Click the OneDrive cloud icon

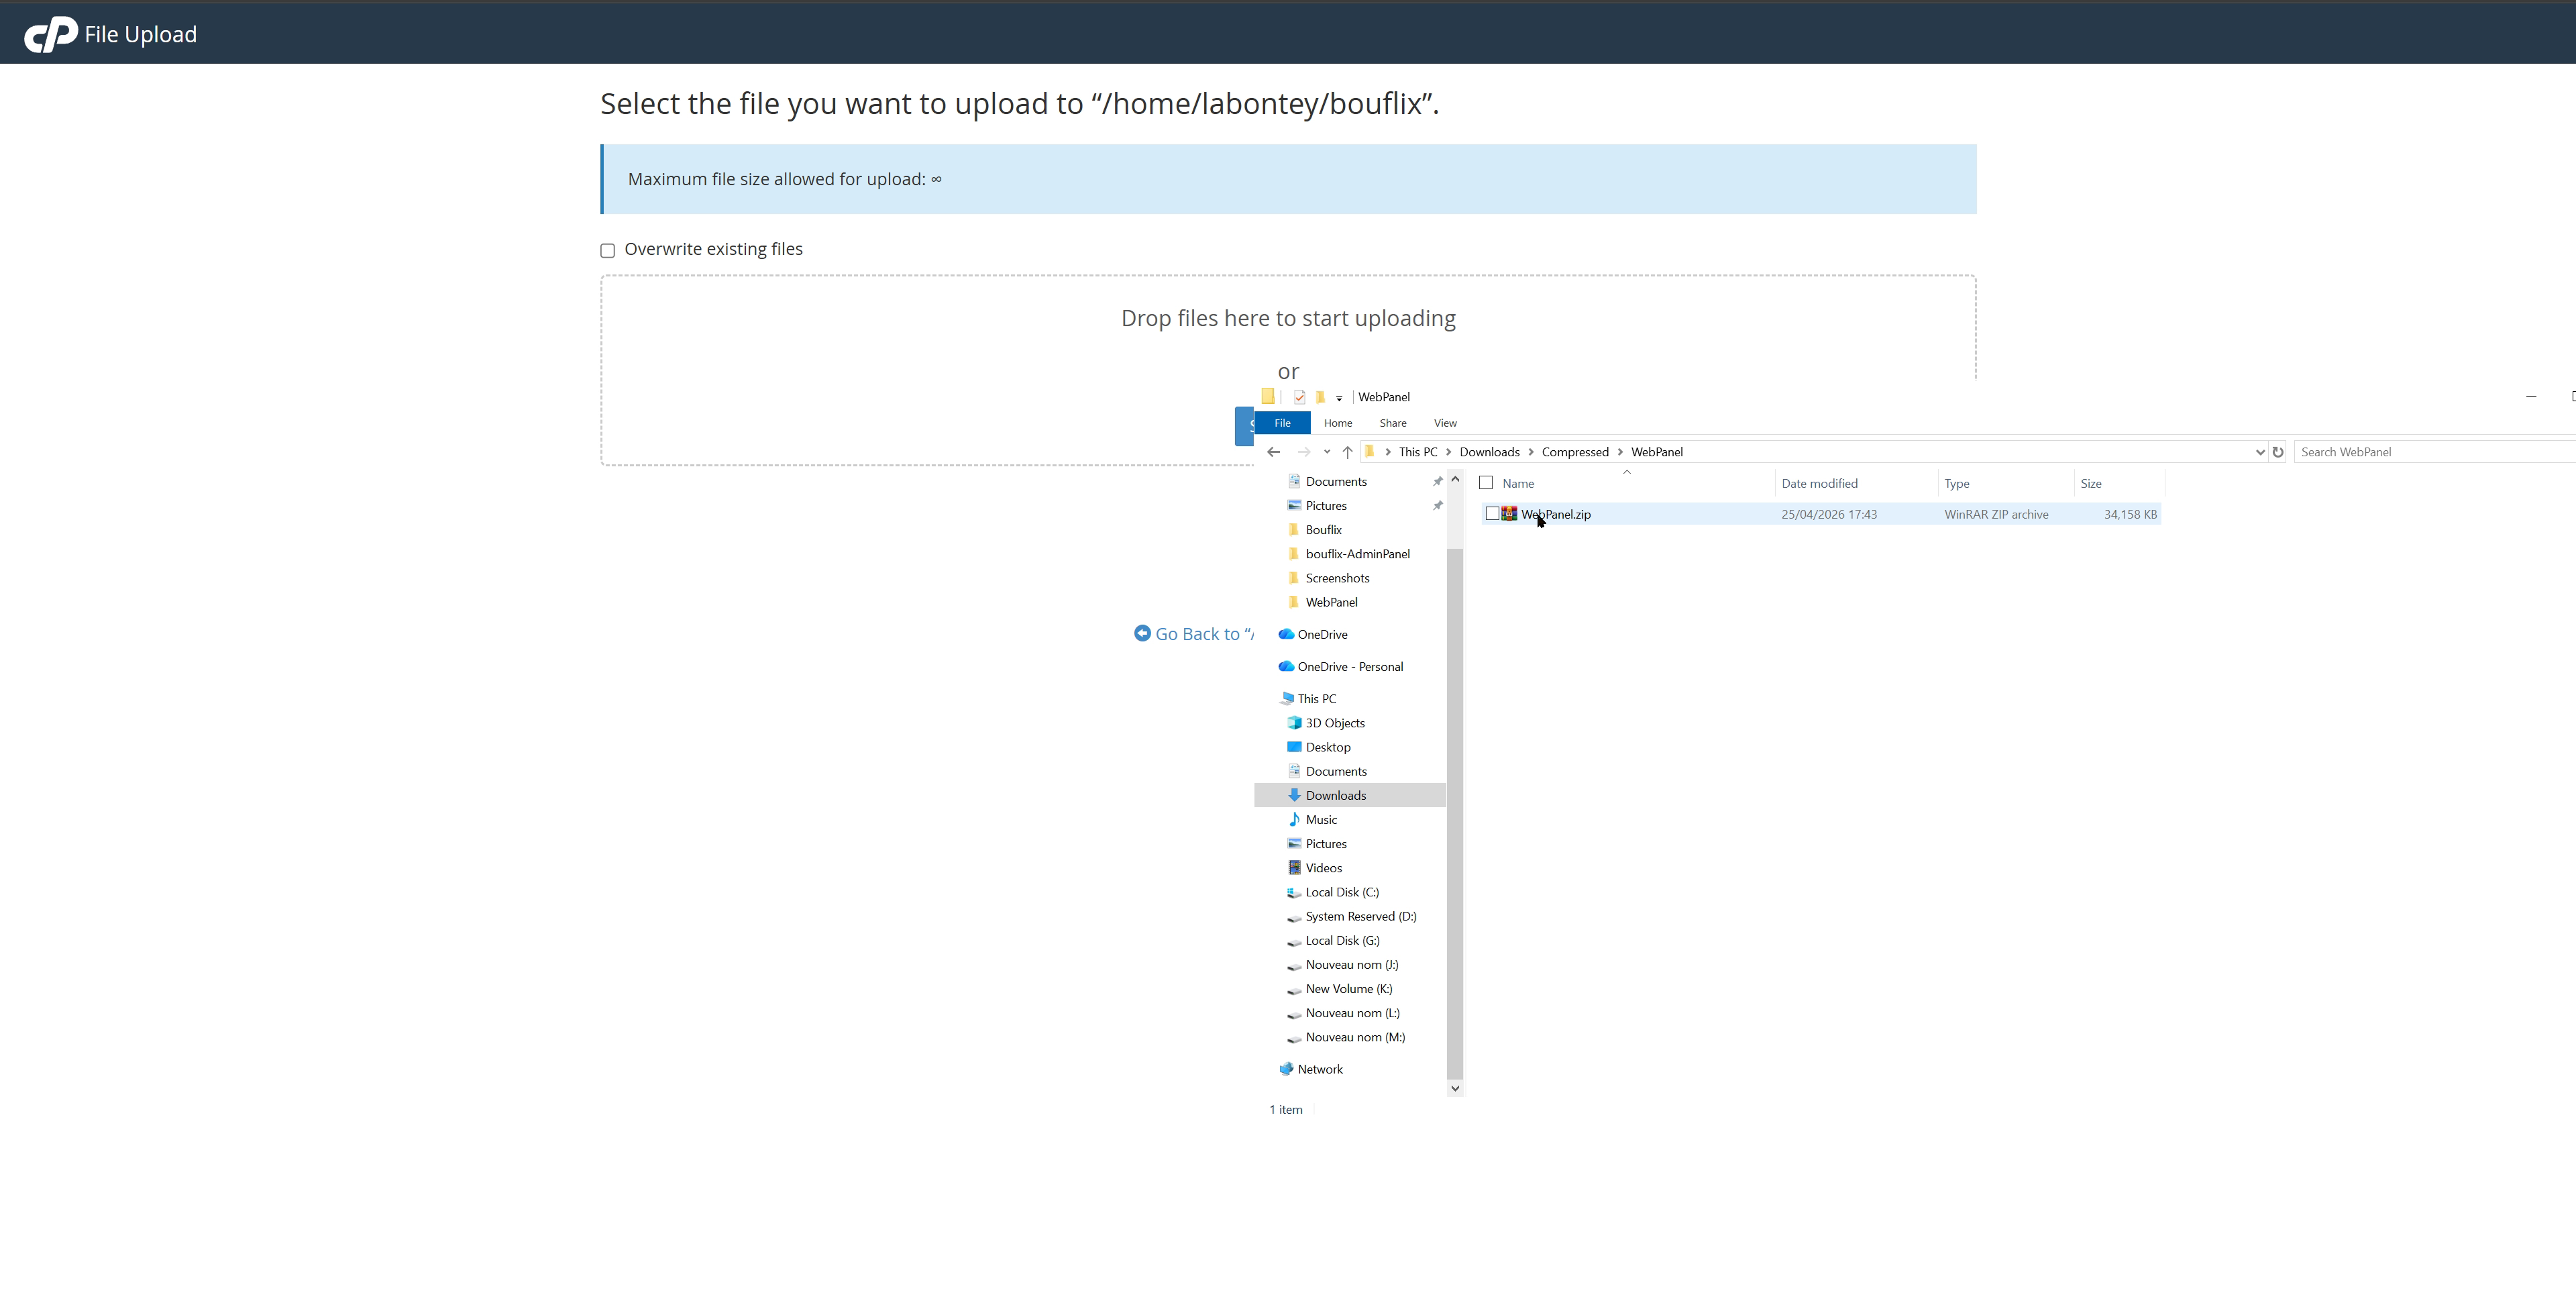click(1286, 634)
